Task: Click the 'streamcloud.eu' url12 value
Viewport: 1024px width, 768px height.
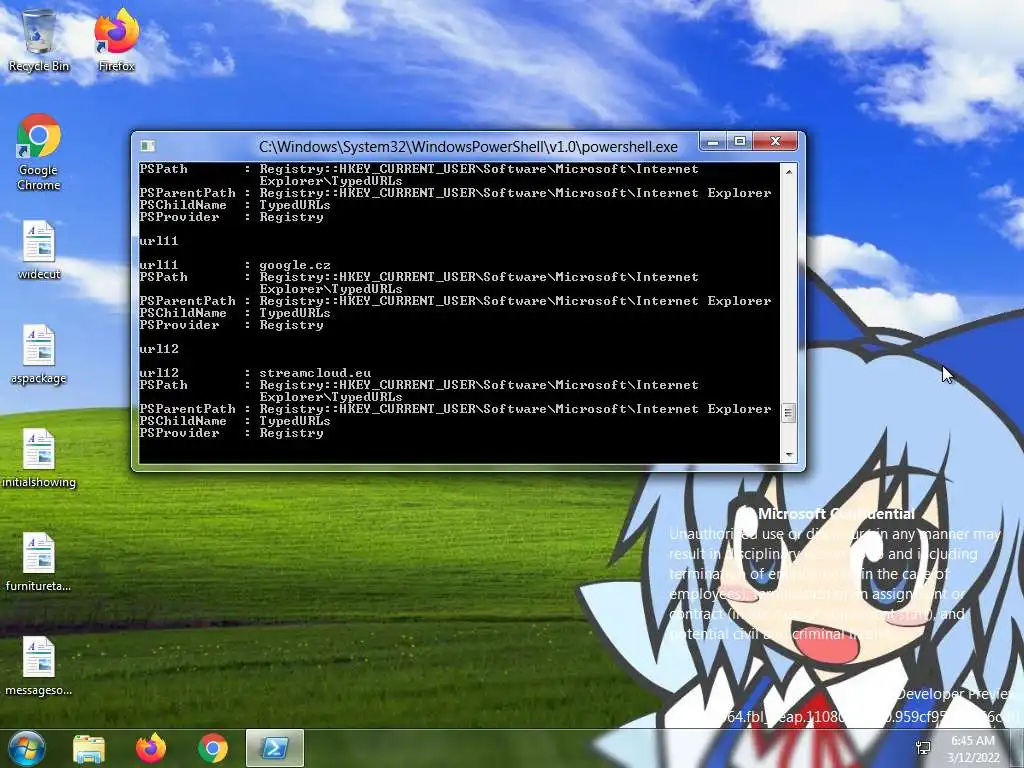Action: coord(315,373)
